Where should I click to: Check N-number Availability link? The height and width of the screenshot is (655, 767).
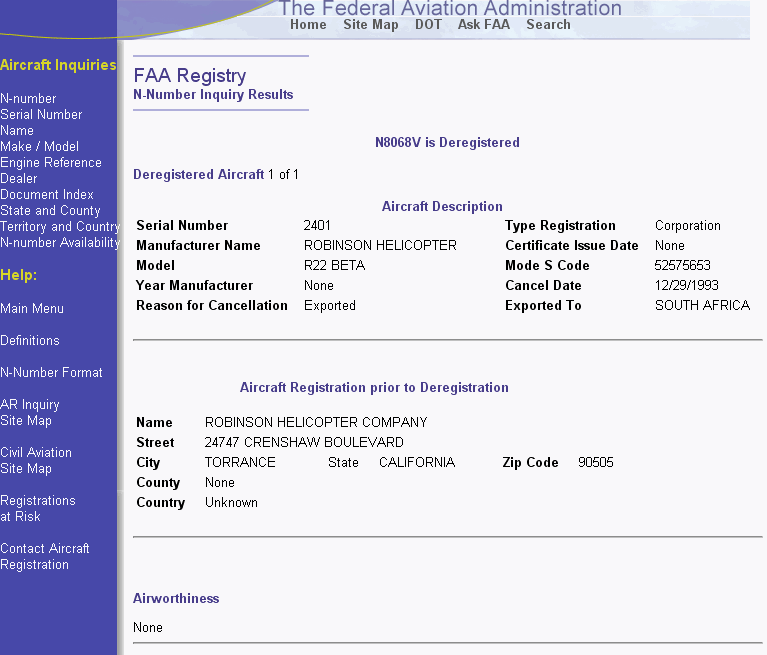click(x=59, y=243)
